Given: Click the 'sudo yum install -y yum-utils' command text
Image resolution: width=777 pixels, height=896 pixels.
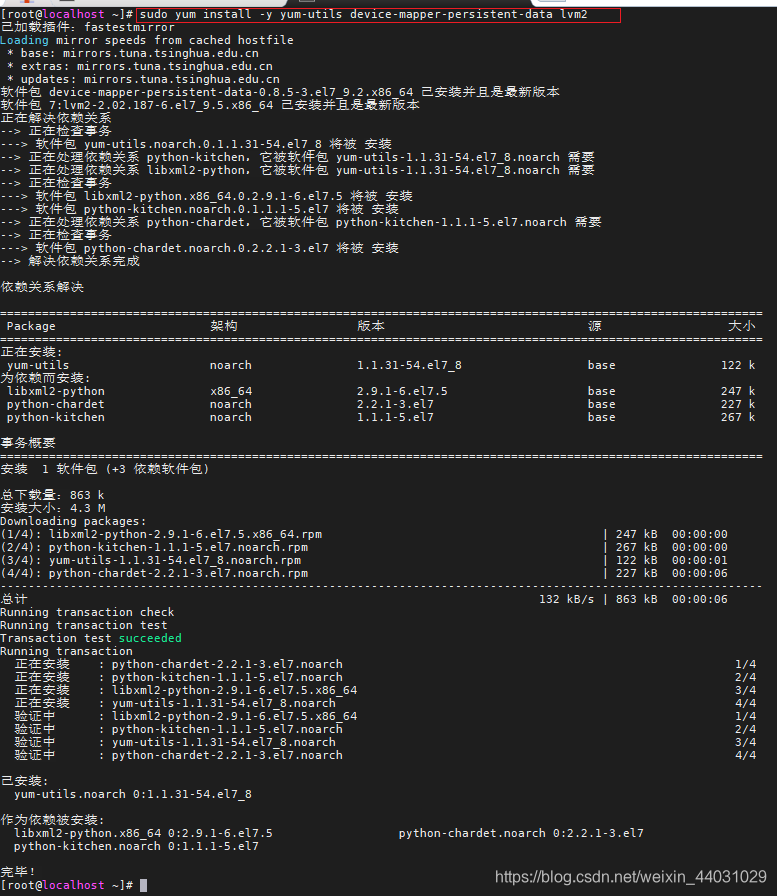Looking at the screenshot, I should coord(363,14).
